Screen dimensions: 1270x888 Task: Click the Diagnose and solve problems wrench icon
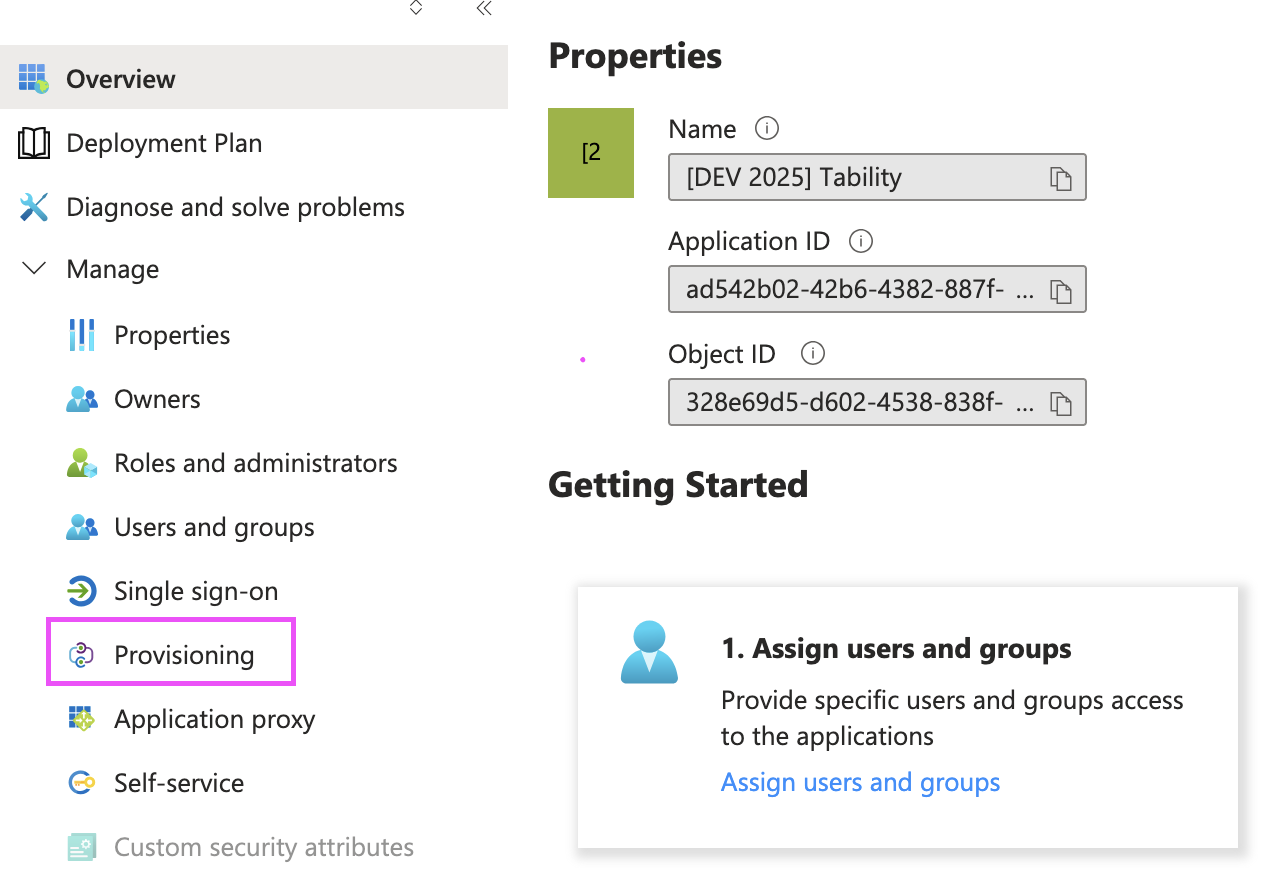point(34,207)
